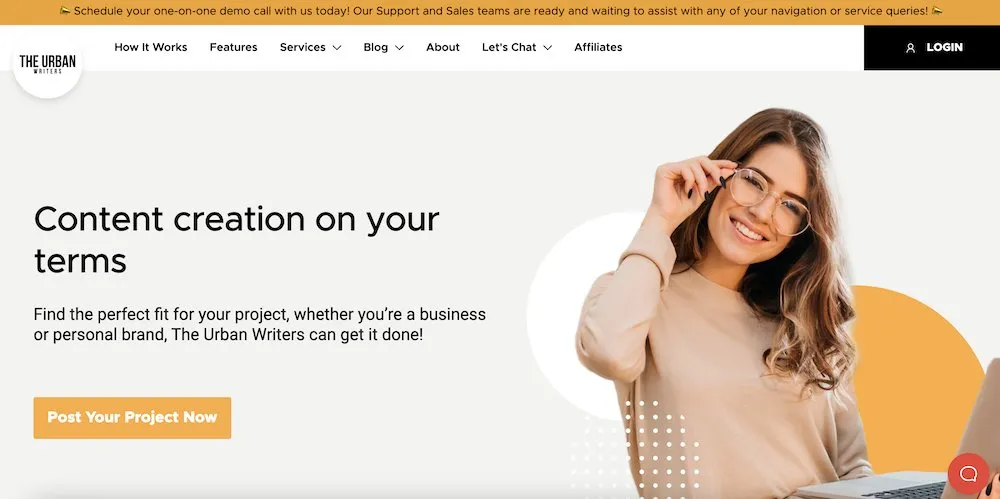
Task: Click the LOGIN button text
Action: pyautogui.click(x=945, y=47)
